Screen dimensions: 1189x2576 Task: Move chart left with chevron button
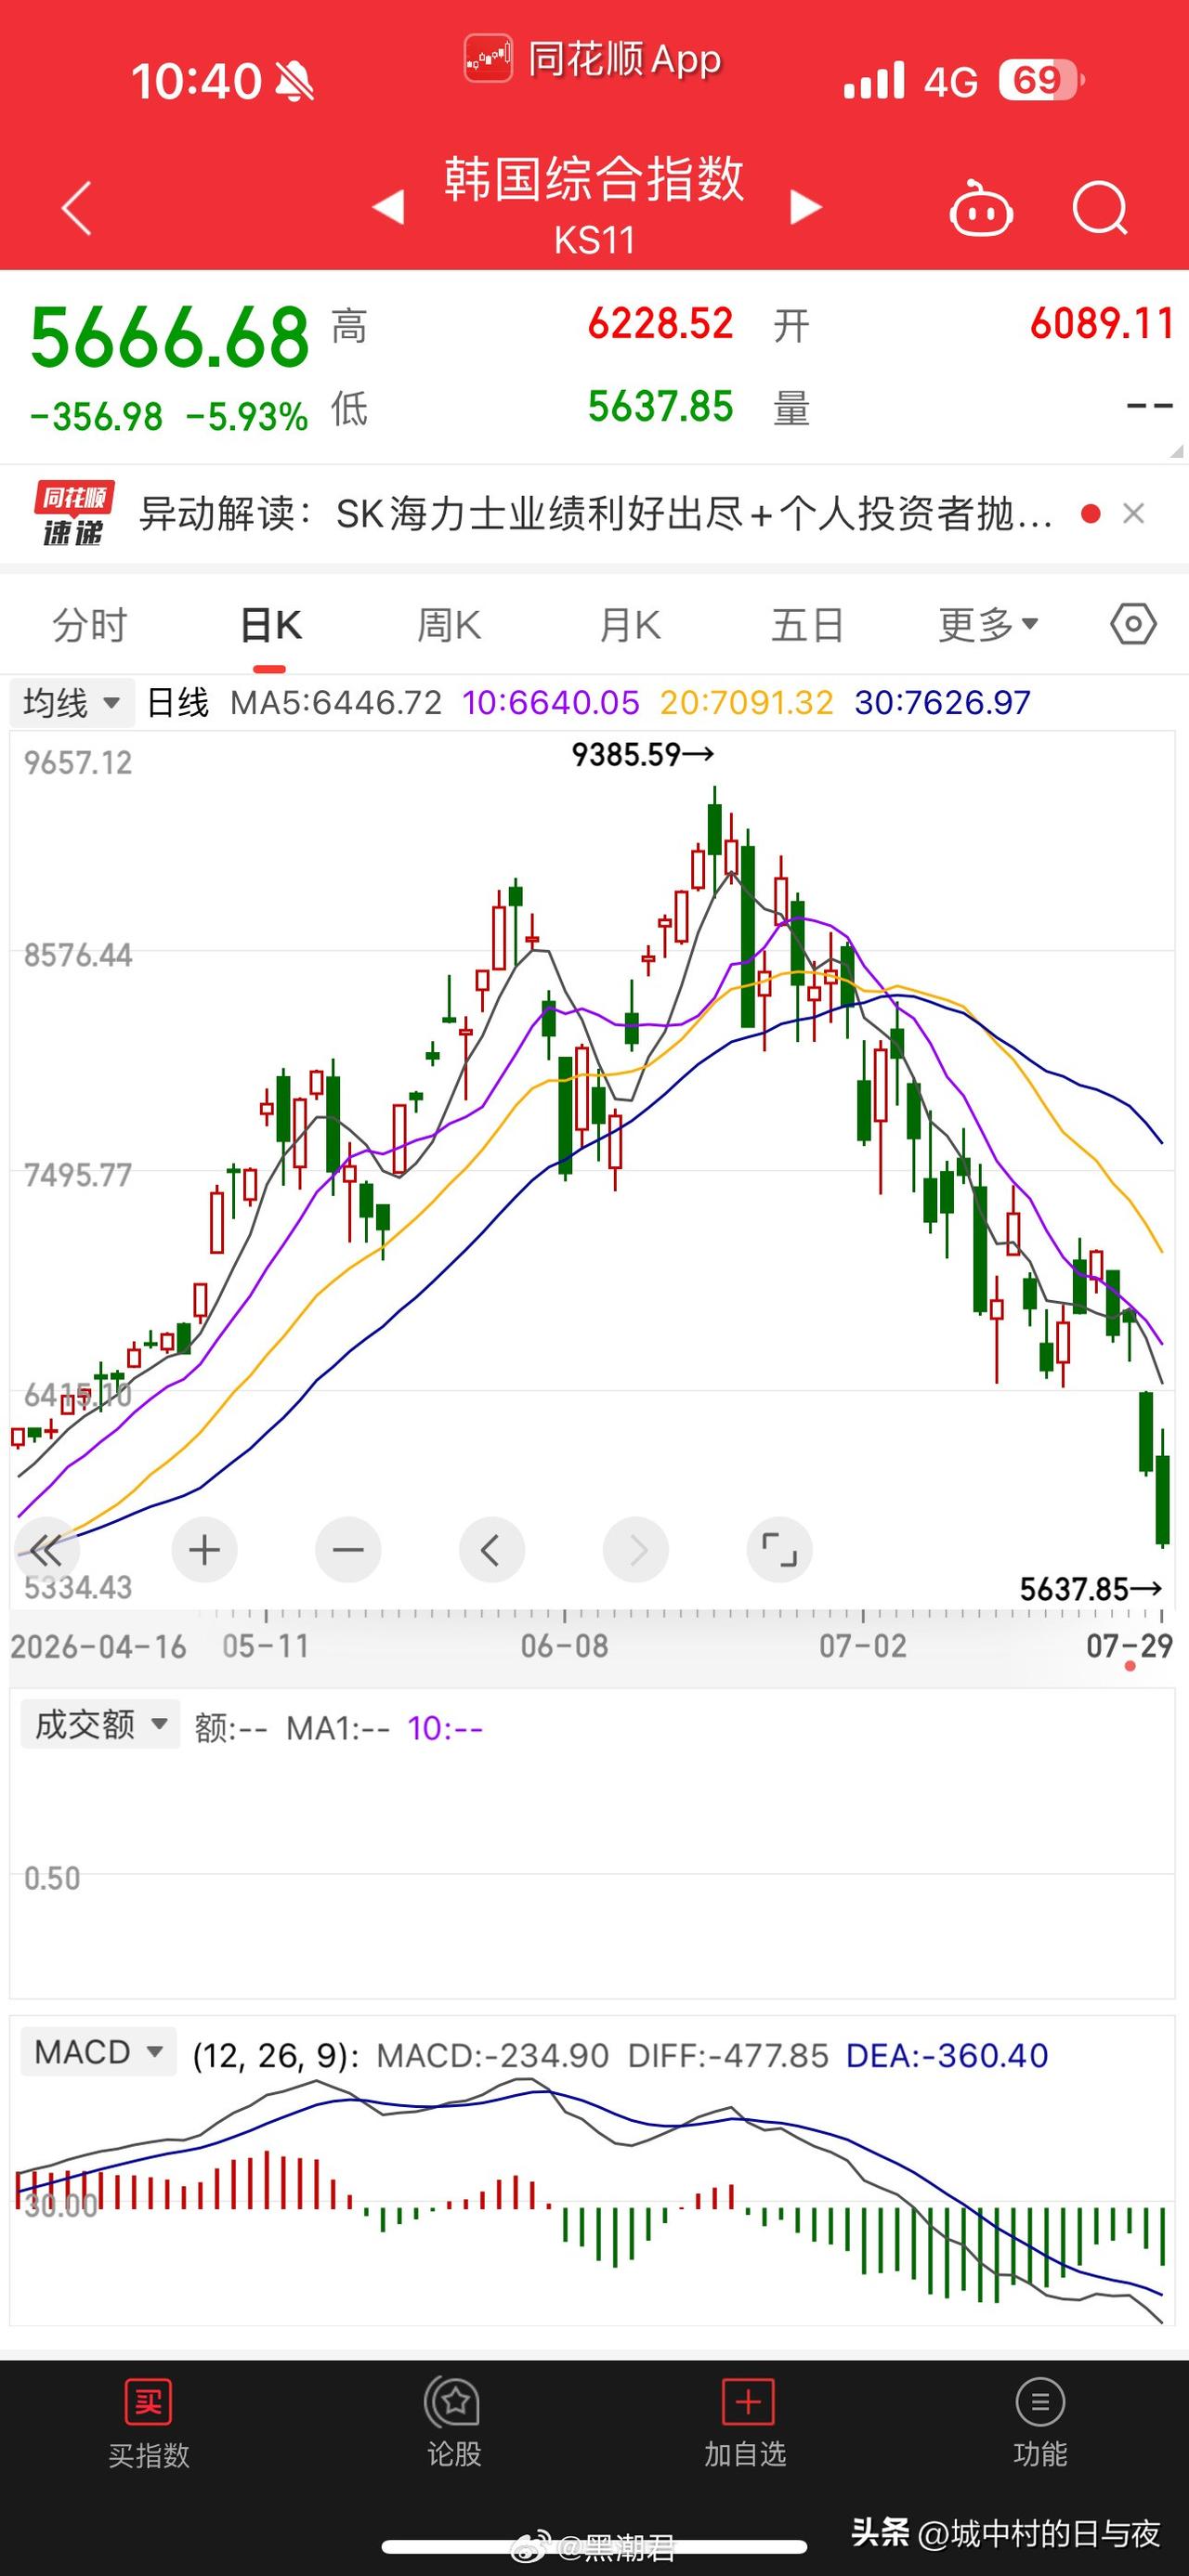(491, 1550)
